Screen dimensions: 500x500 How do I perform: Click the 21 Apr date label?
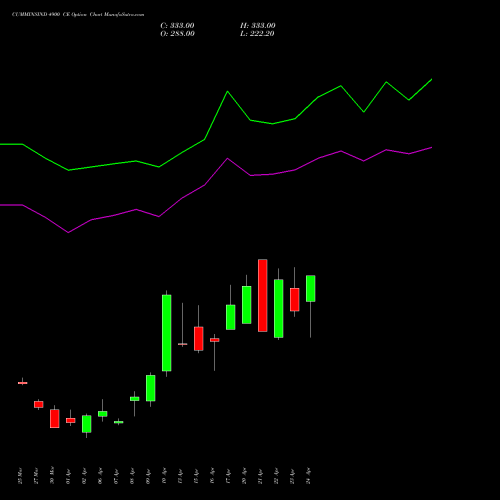pos(260,476)
